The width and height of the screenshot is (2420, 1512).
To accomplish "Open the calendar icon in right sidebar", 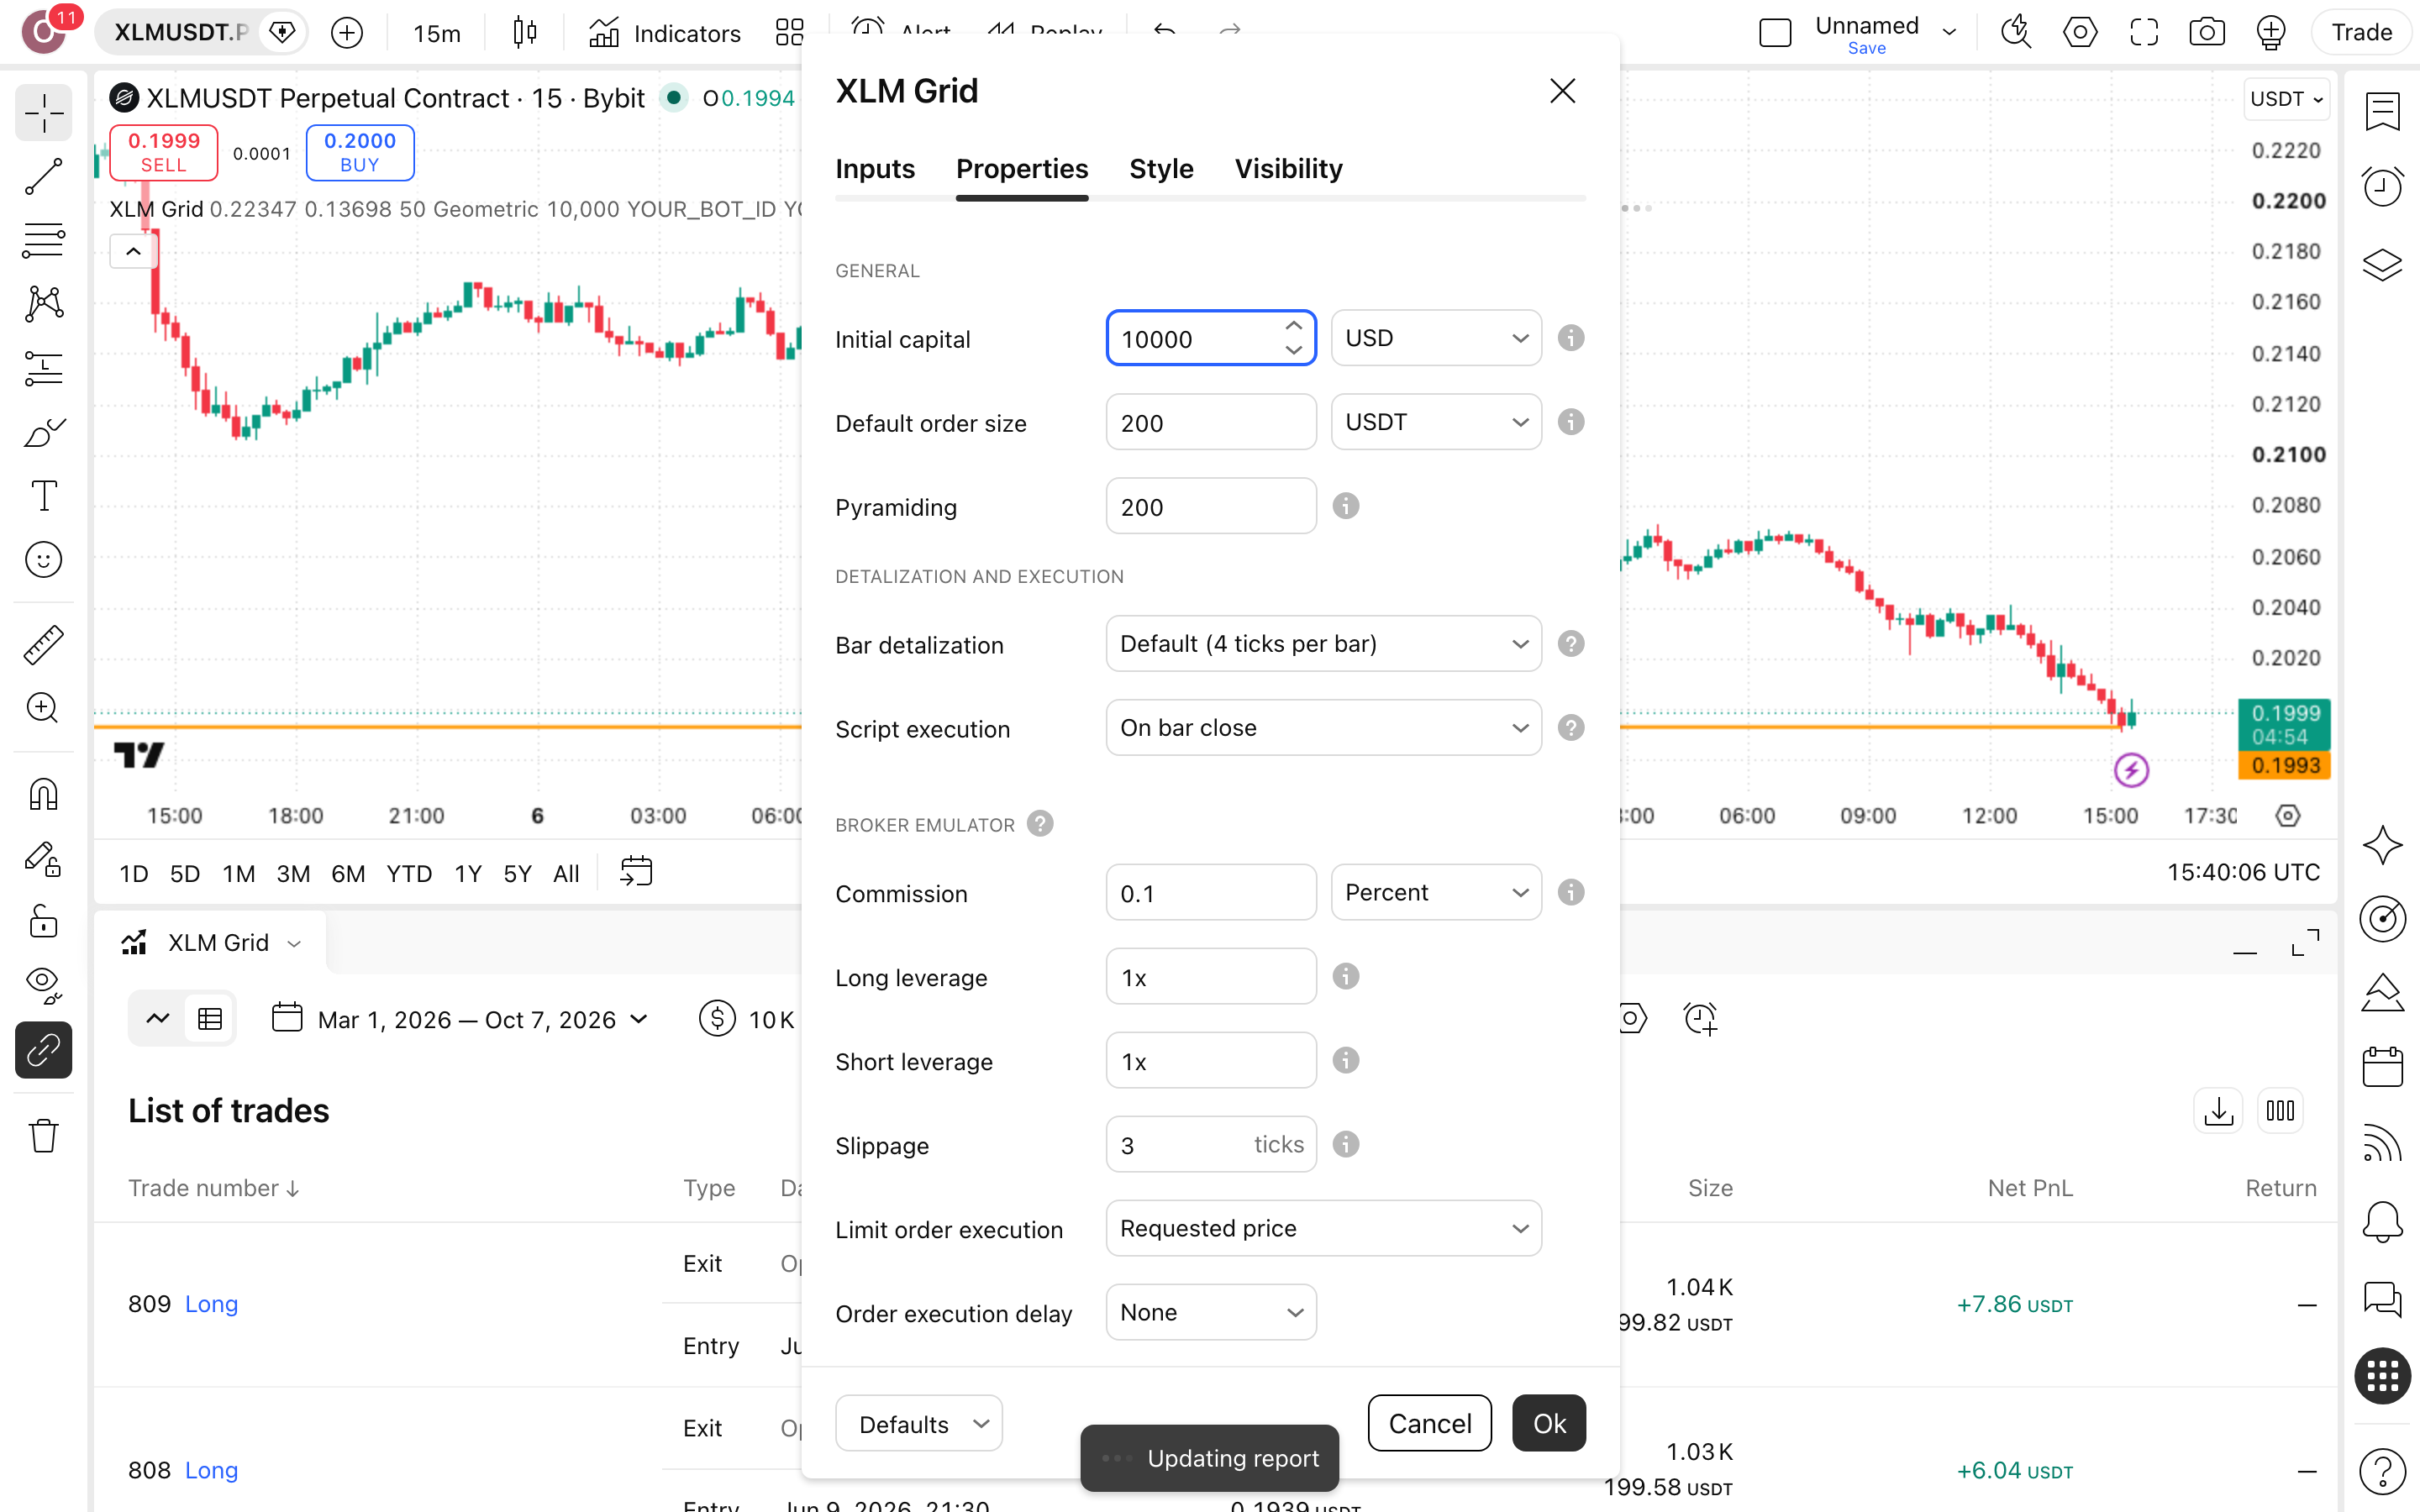I will (2382, 1067).
